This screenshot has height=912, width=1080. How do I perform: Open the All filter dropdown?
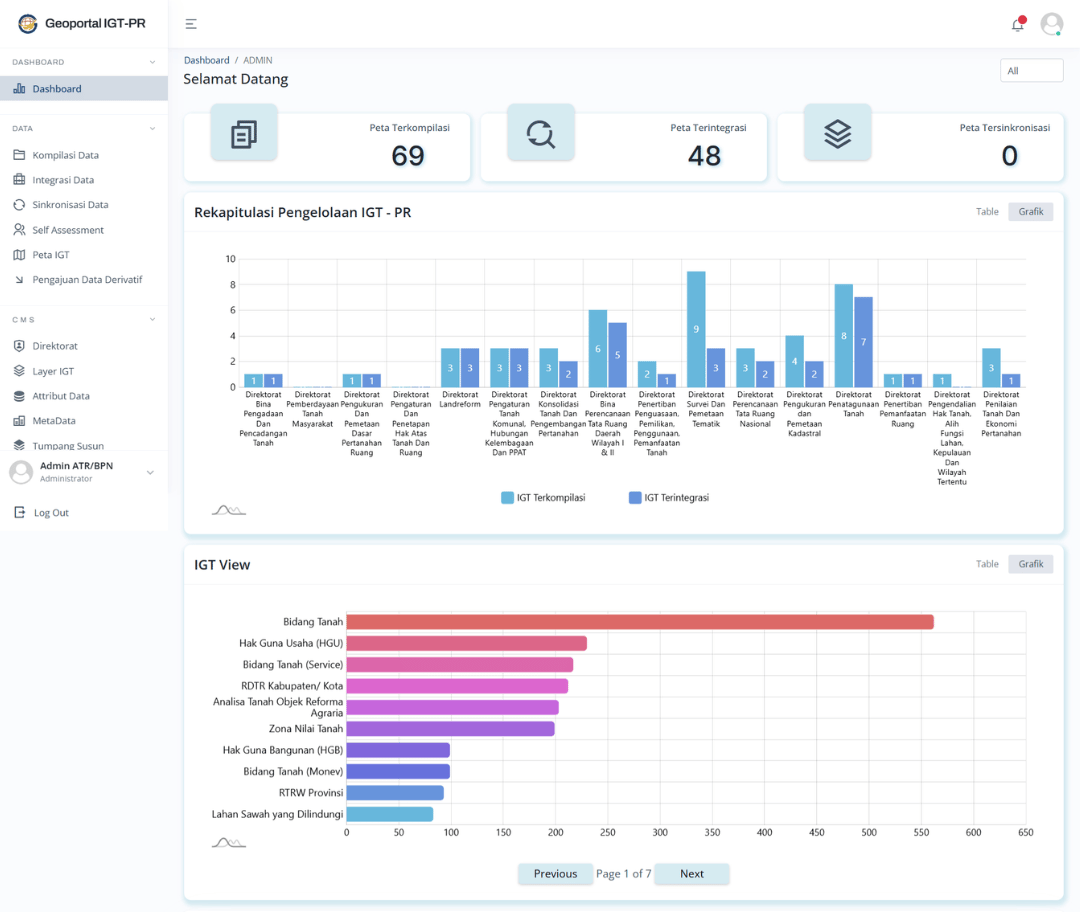[1031, 71]
